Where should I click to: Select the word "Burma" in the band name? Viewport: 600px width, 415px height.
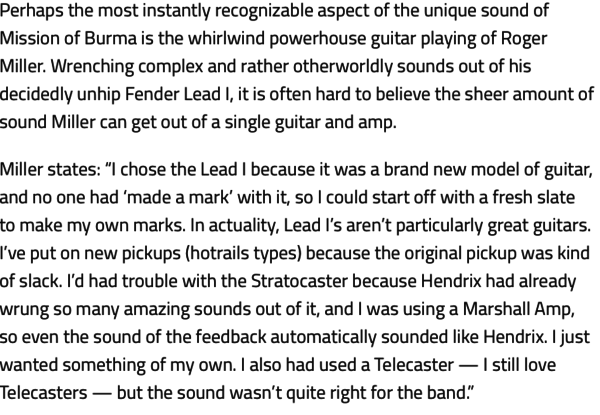point(110,38)
